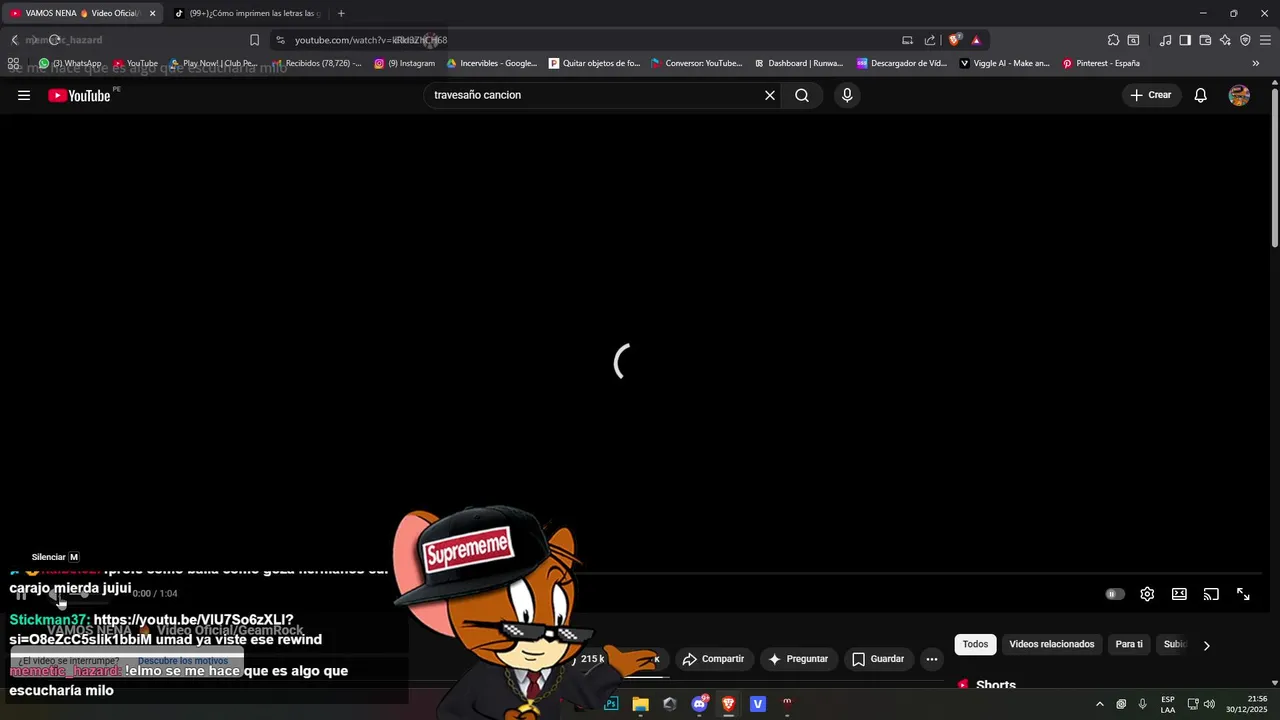Switch to theater mode in player
Viewport: 1280px width, 720px height.
tap(1179, 594)
